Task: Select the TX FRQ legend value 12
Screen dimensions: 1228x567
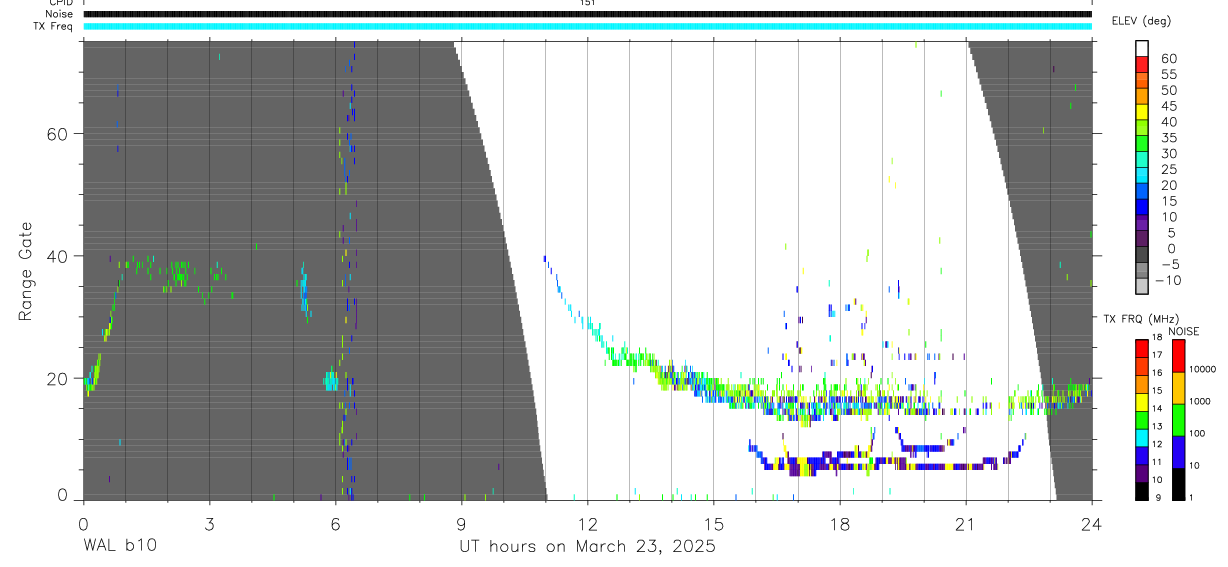Action: (x=1156, y=445)
